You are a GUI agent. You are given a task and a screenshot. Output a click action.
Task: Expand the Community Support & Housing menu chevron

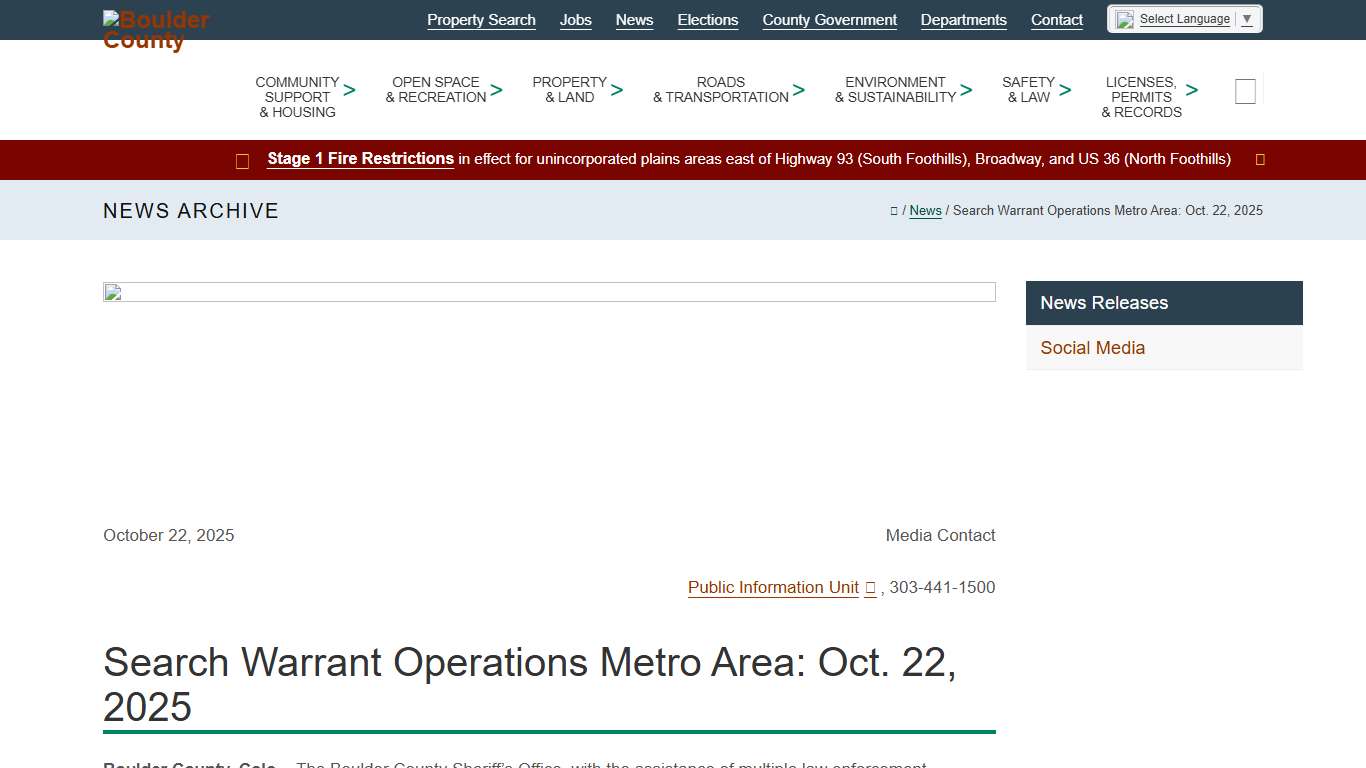(349, 89)
